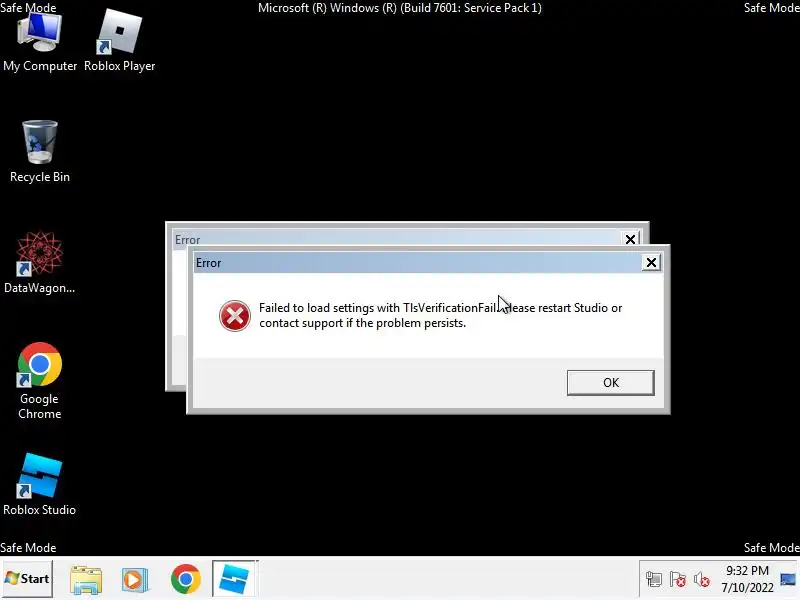Click OK in the Error dialog
The height and width of the screenshot is (600, 800).
pyautogui.click(x=610, y=383)
